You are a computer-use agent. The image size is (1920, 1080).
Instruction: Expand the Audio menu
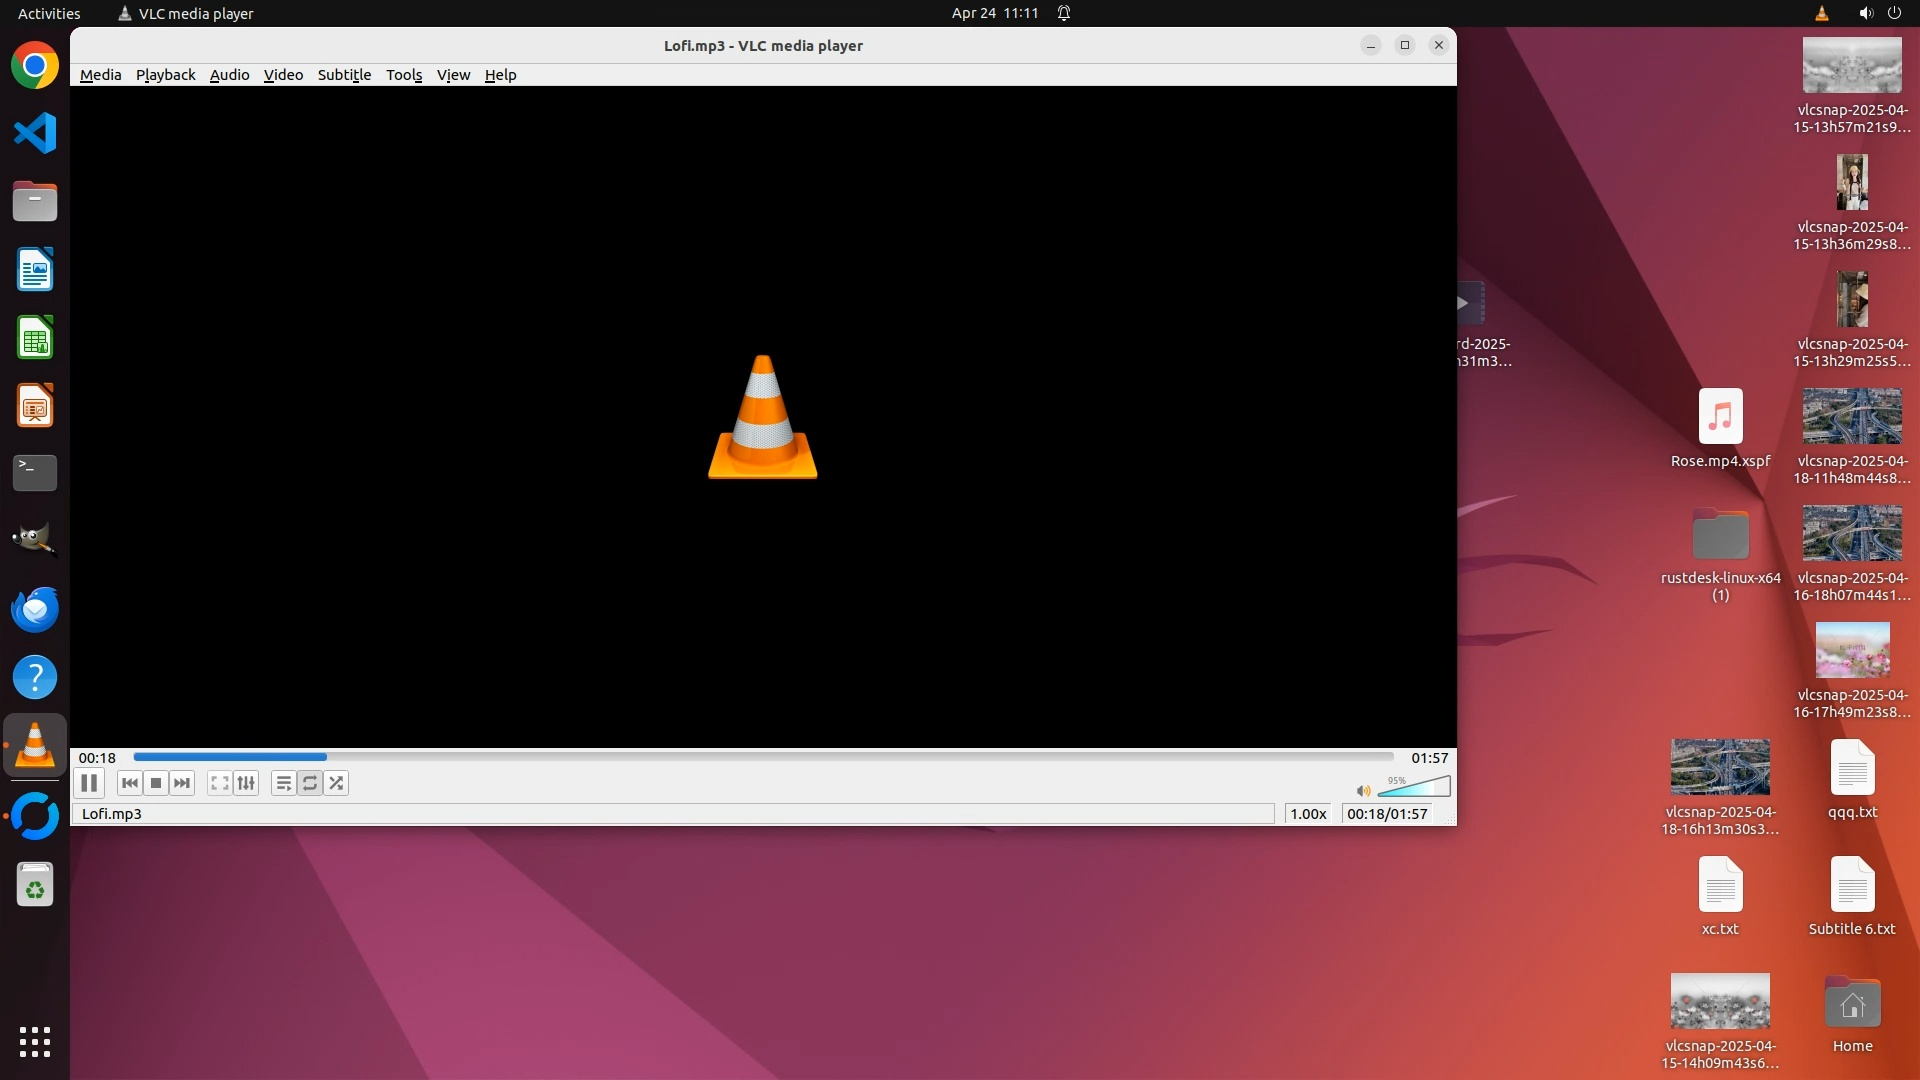coord(229,75)
